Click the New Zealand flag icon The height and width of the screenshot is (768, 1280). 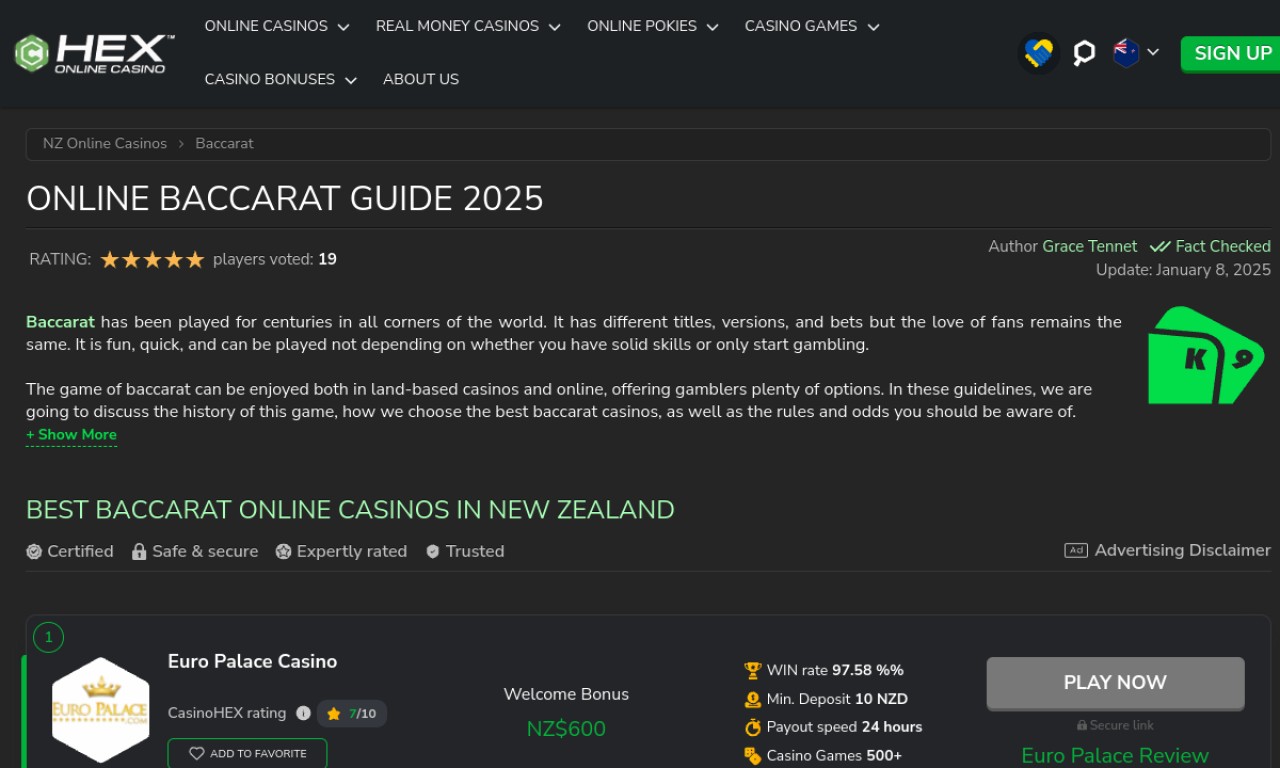[1126, 52]
